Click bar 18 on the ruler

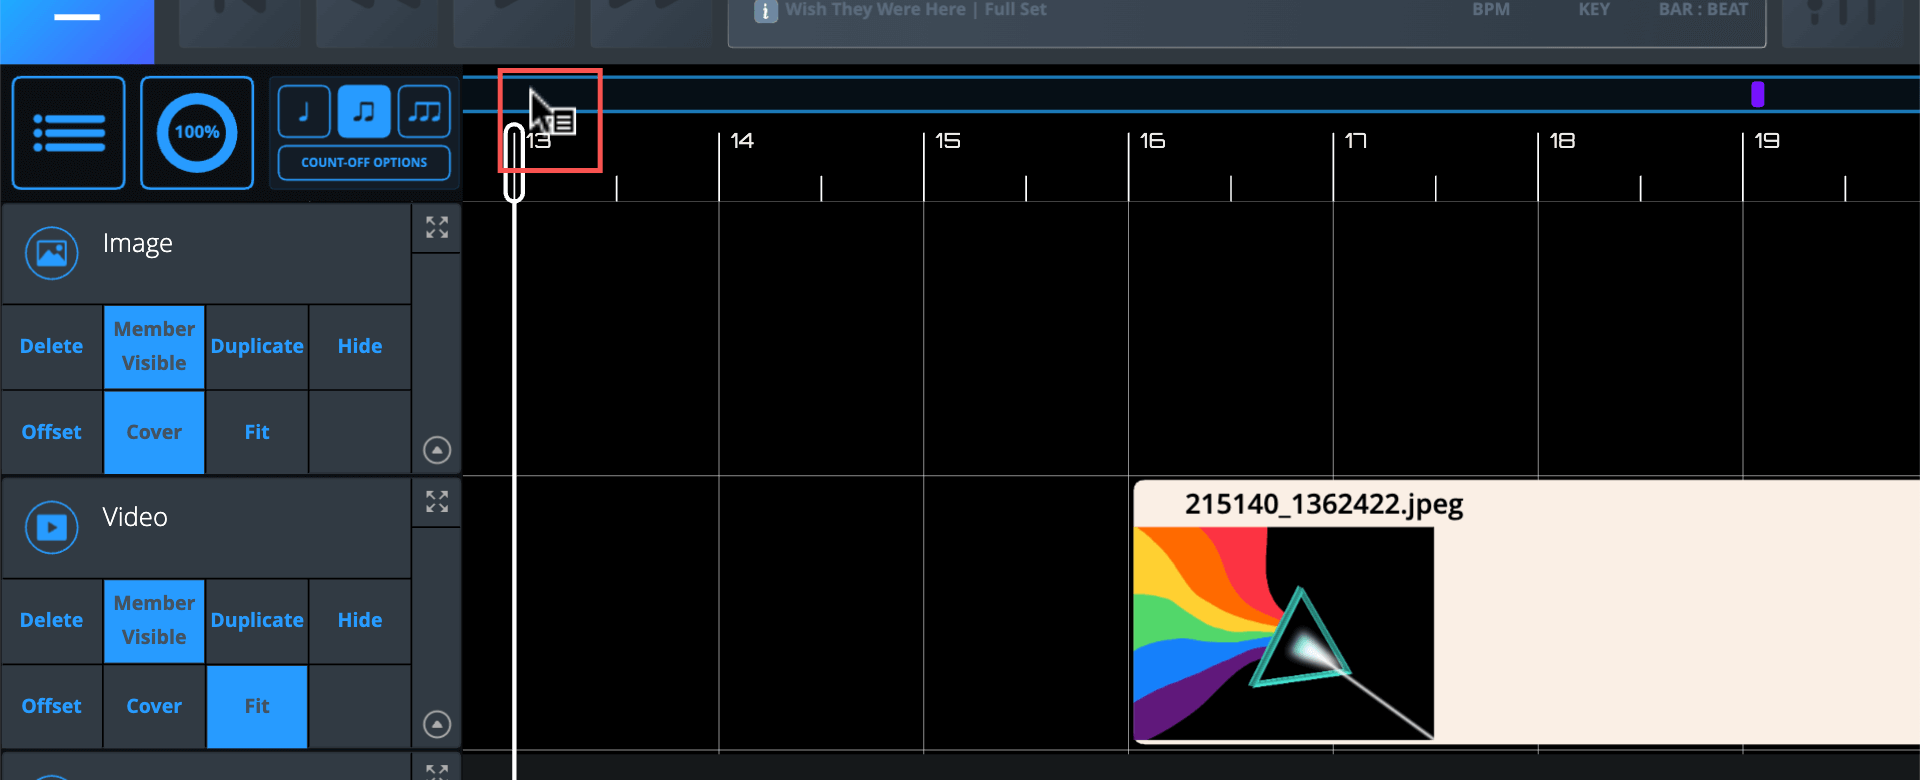(x=1563, y=141)
